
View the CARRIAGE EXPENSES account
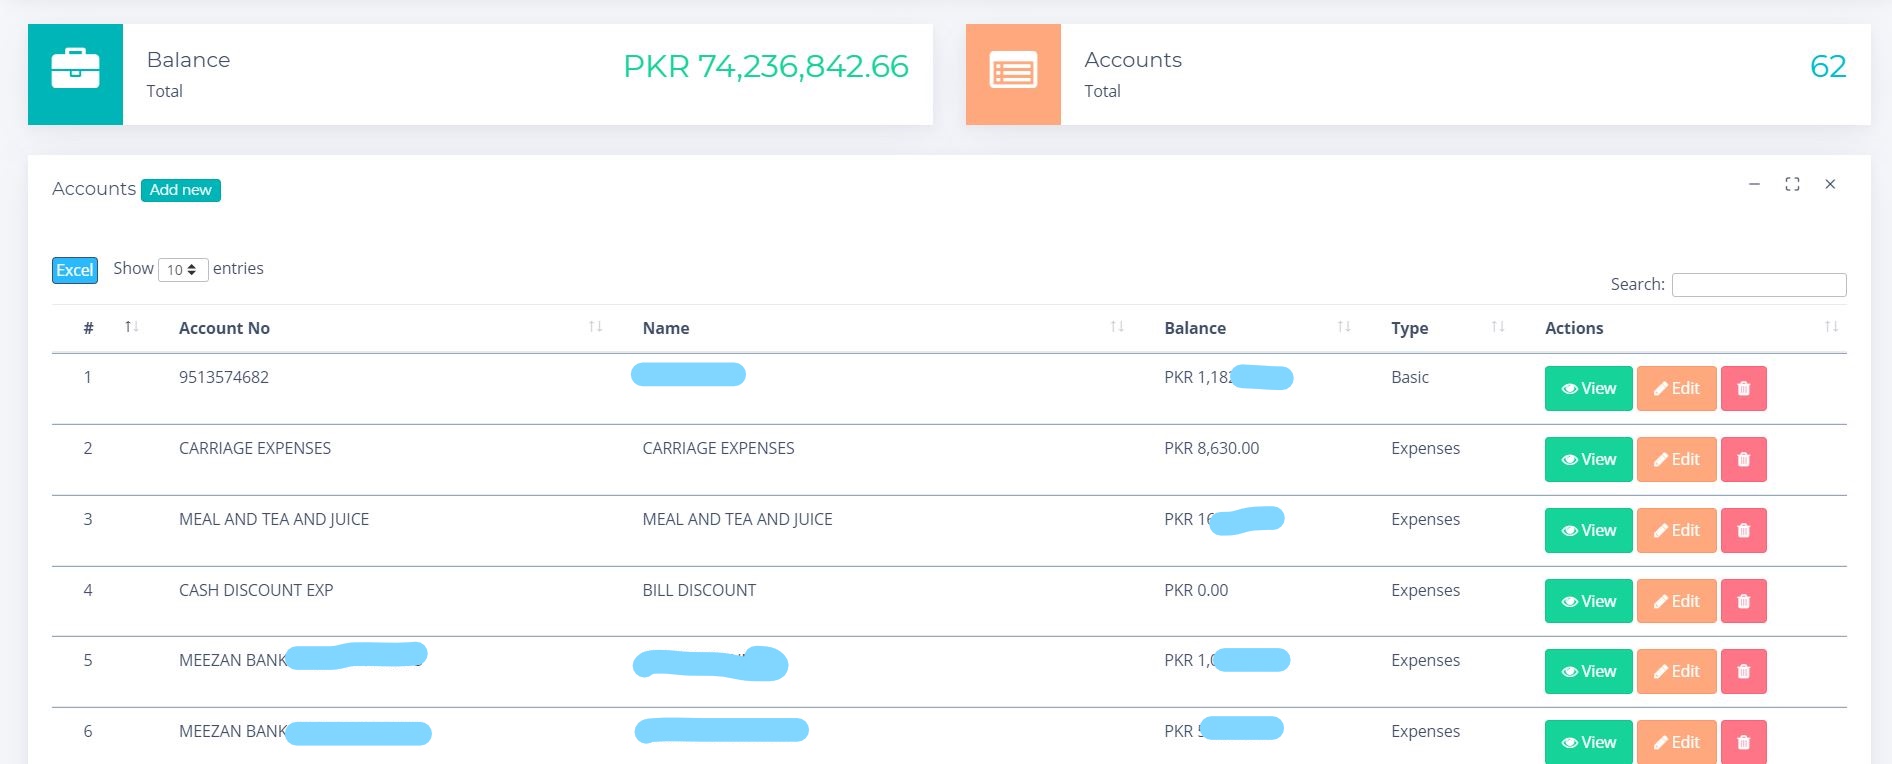pos(1588,460)
